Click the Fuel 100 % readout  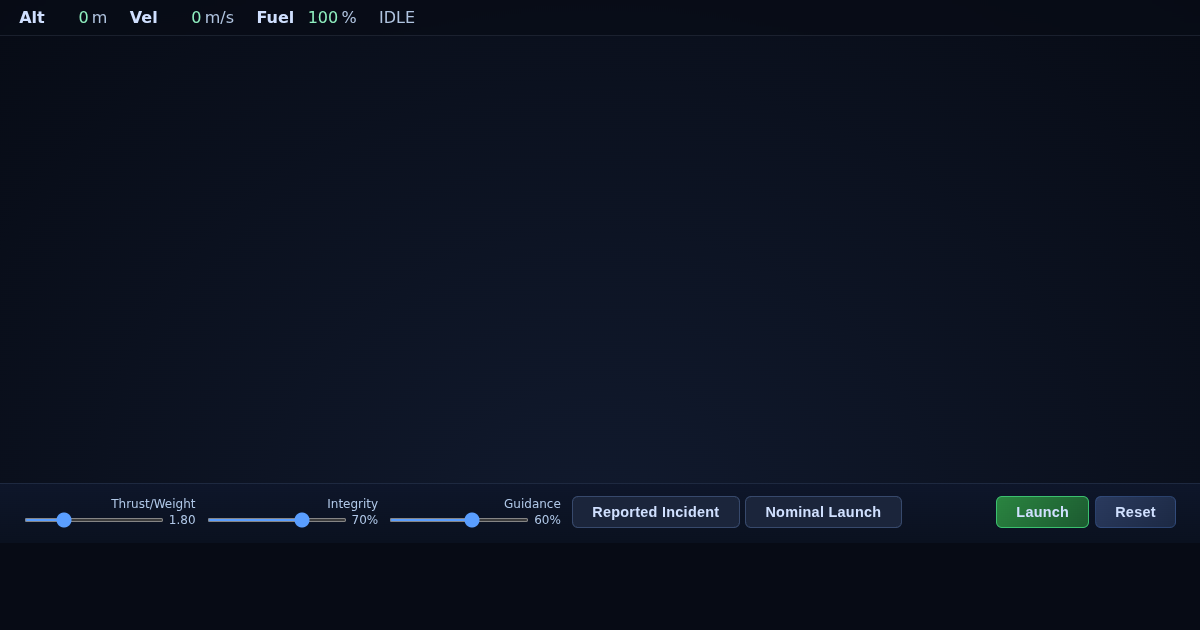(x=306, y=18)
